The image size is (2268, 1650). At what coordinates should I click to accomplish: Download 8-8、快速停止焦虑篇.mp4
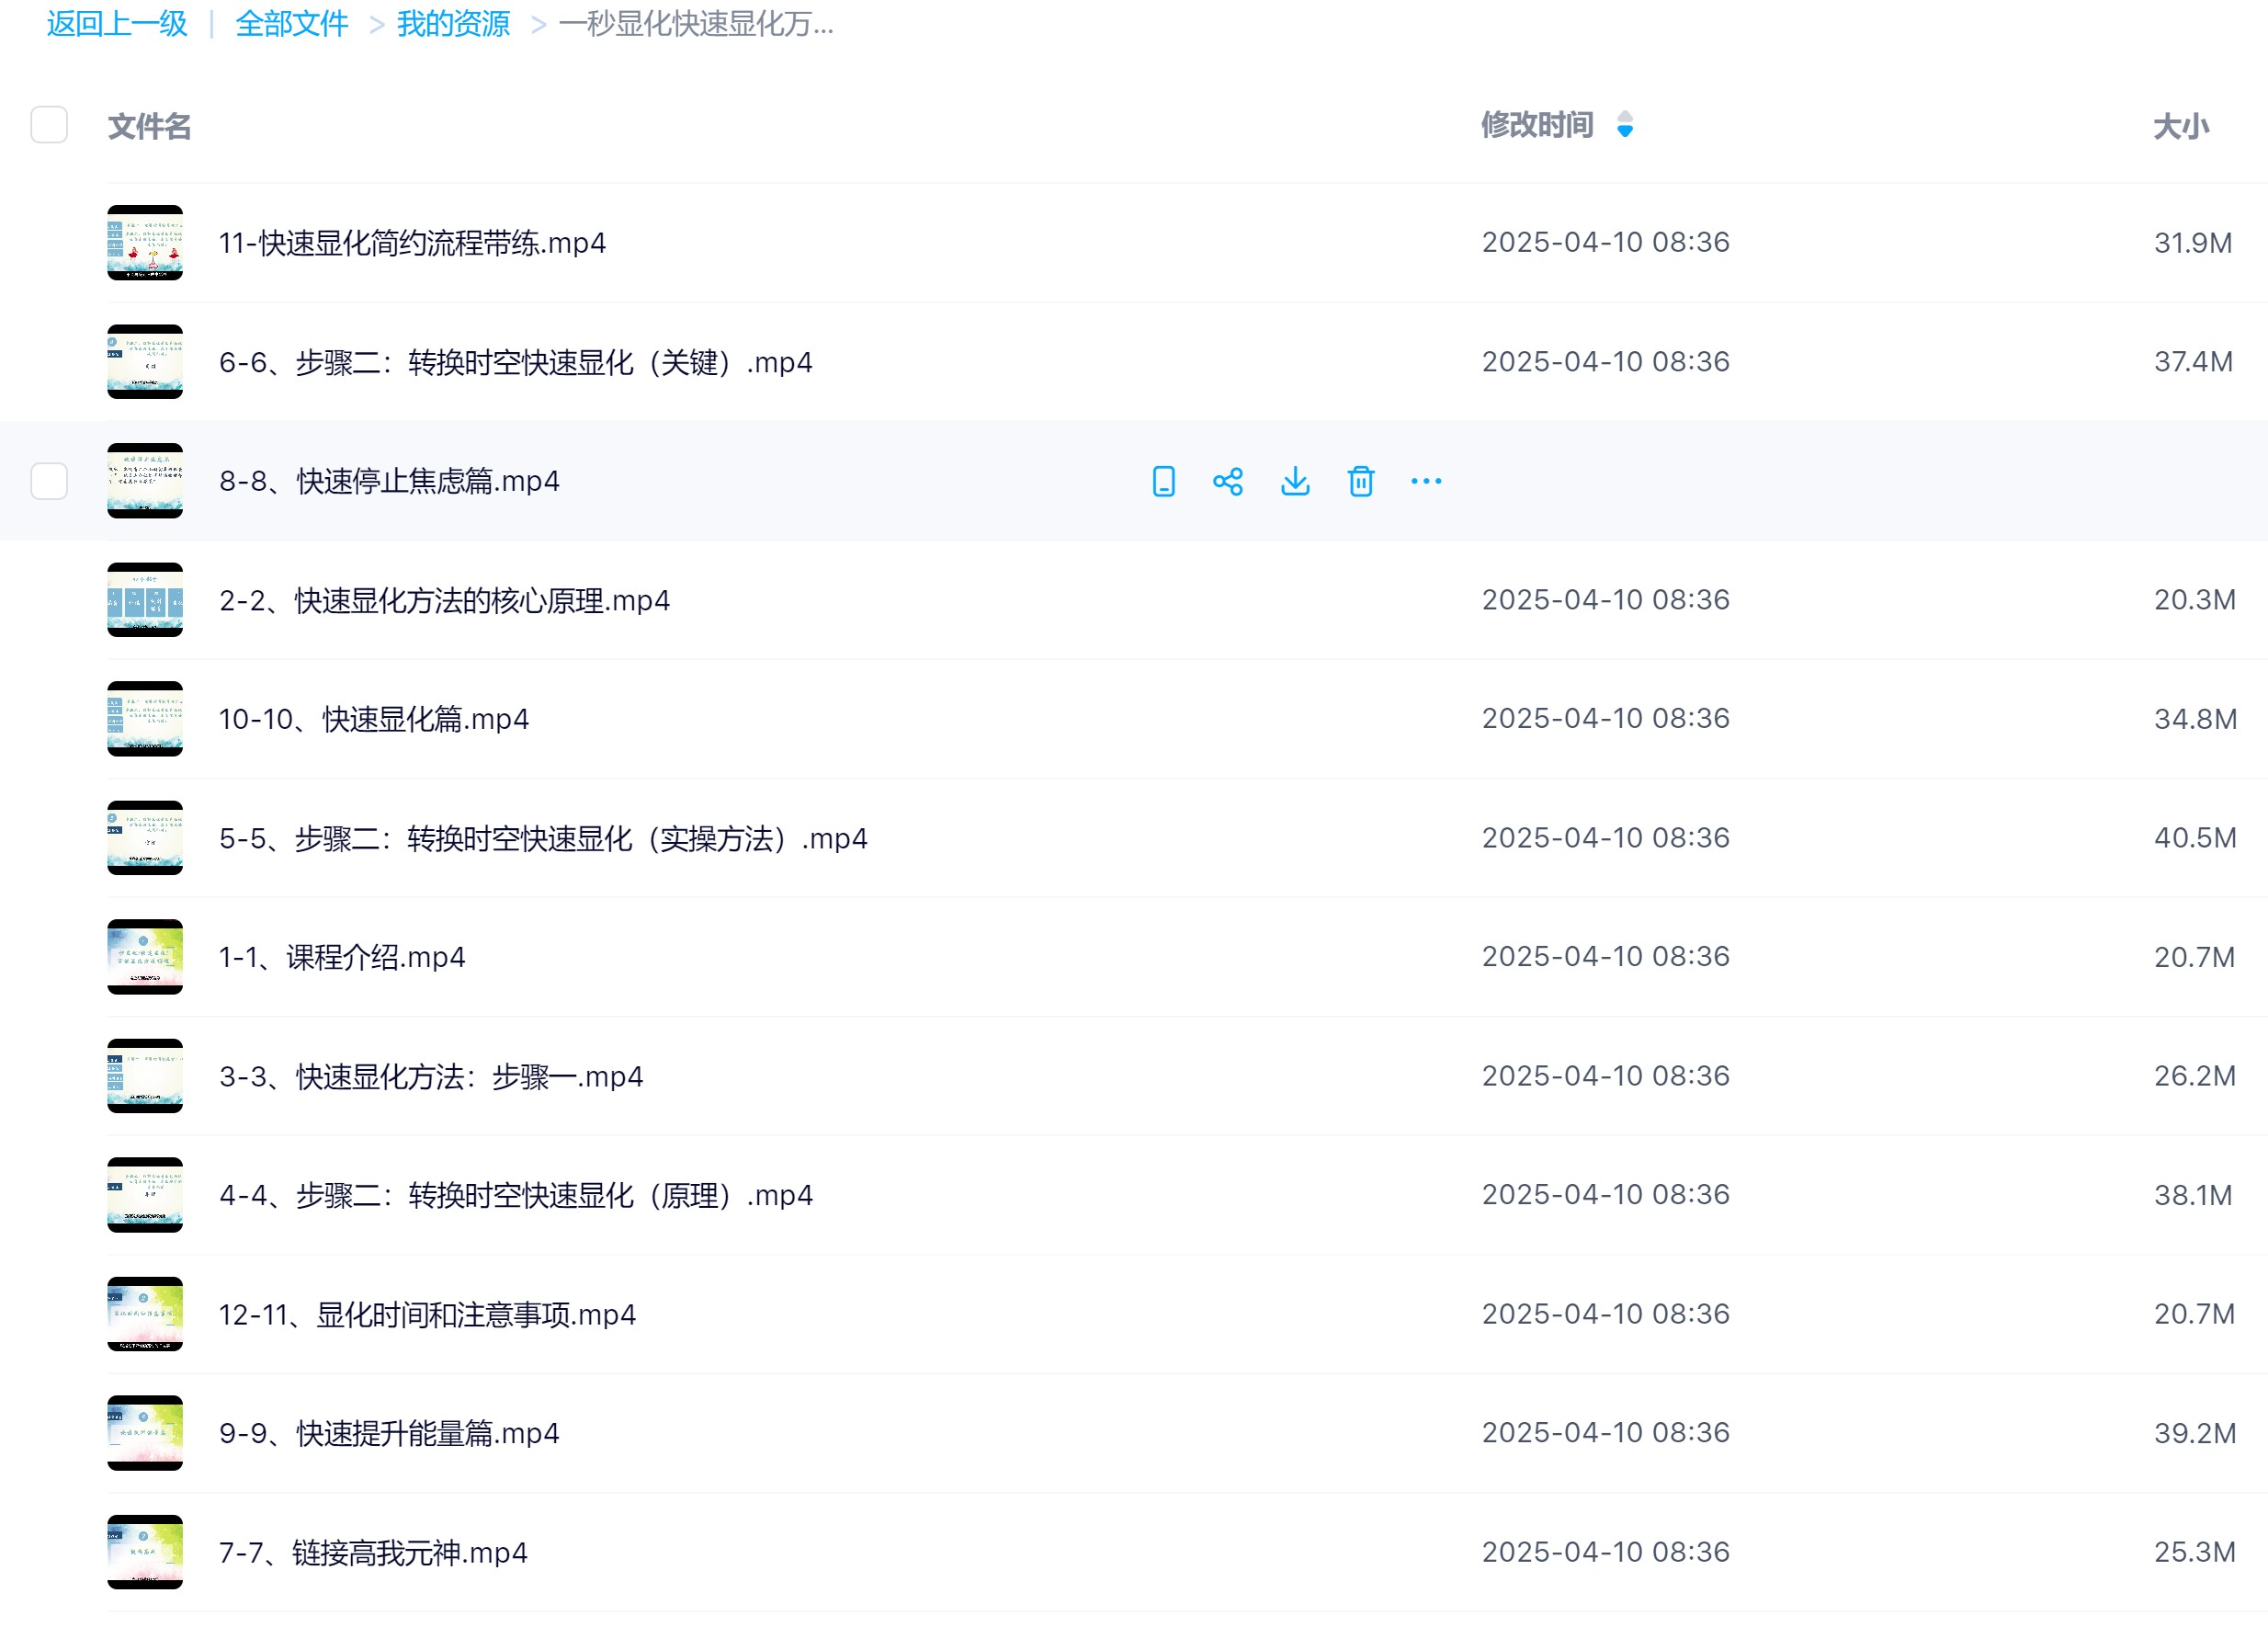(1295, 481)
